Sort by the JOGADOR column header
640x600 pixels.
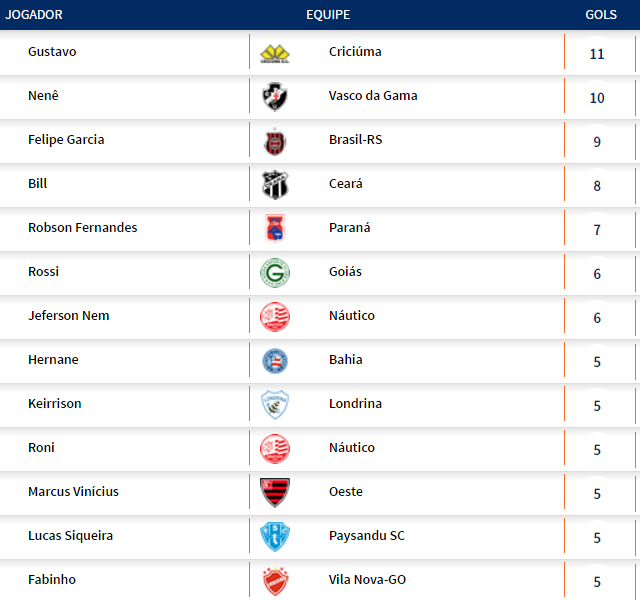(x=34, y=15)
